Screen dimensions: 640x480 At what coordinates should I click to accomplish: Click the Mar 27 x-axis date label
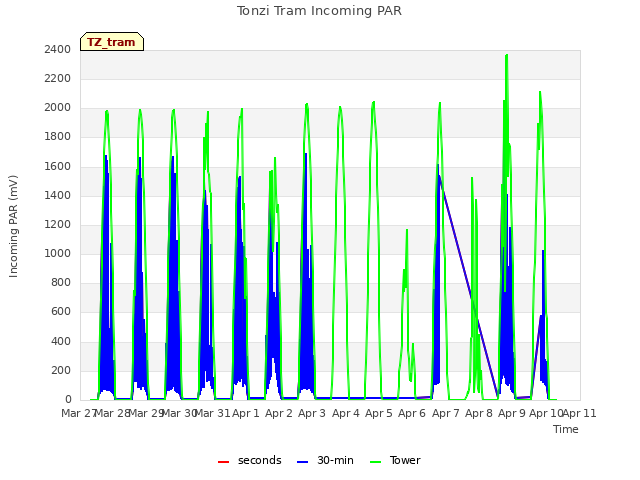78,413
